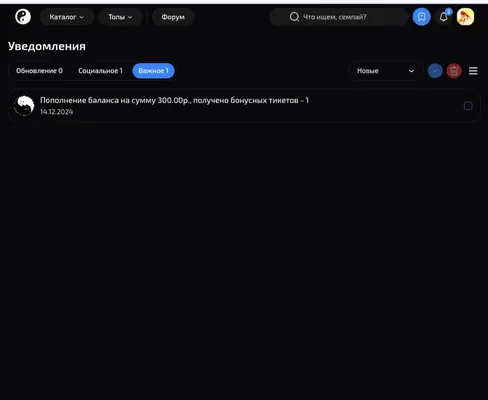
Task: Click the Уведомления page heading
Action: tap(47, 46)
